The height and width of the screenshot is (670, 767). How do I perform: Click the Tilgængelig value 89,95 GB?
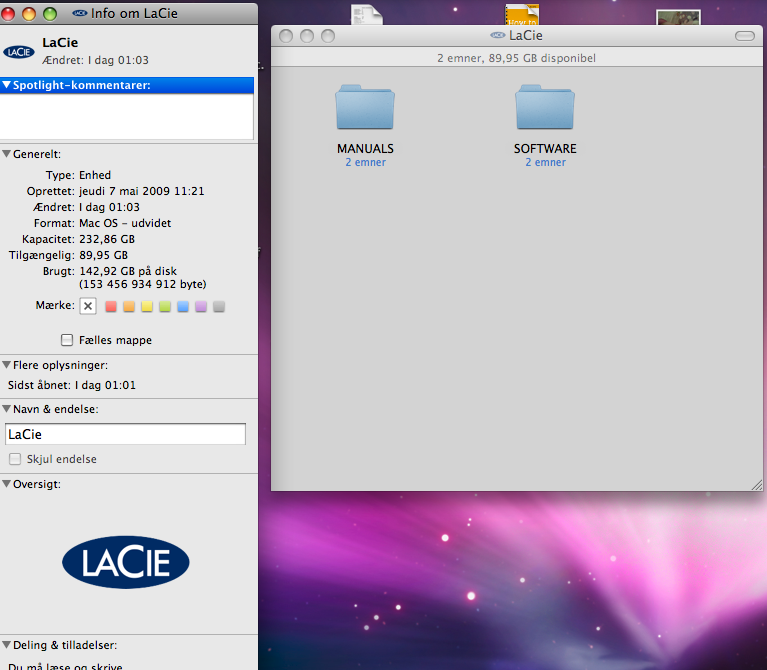[x=103, y=255]
